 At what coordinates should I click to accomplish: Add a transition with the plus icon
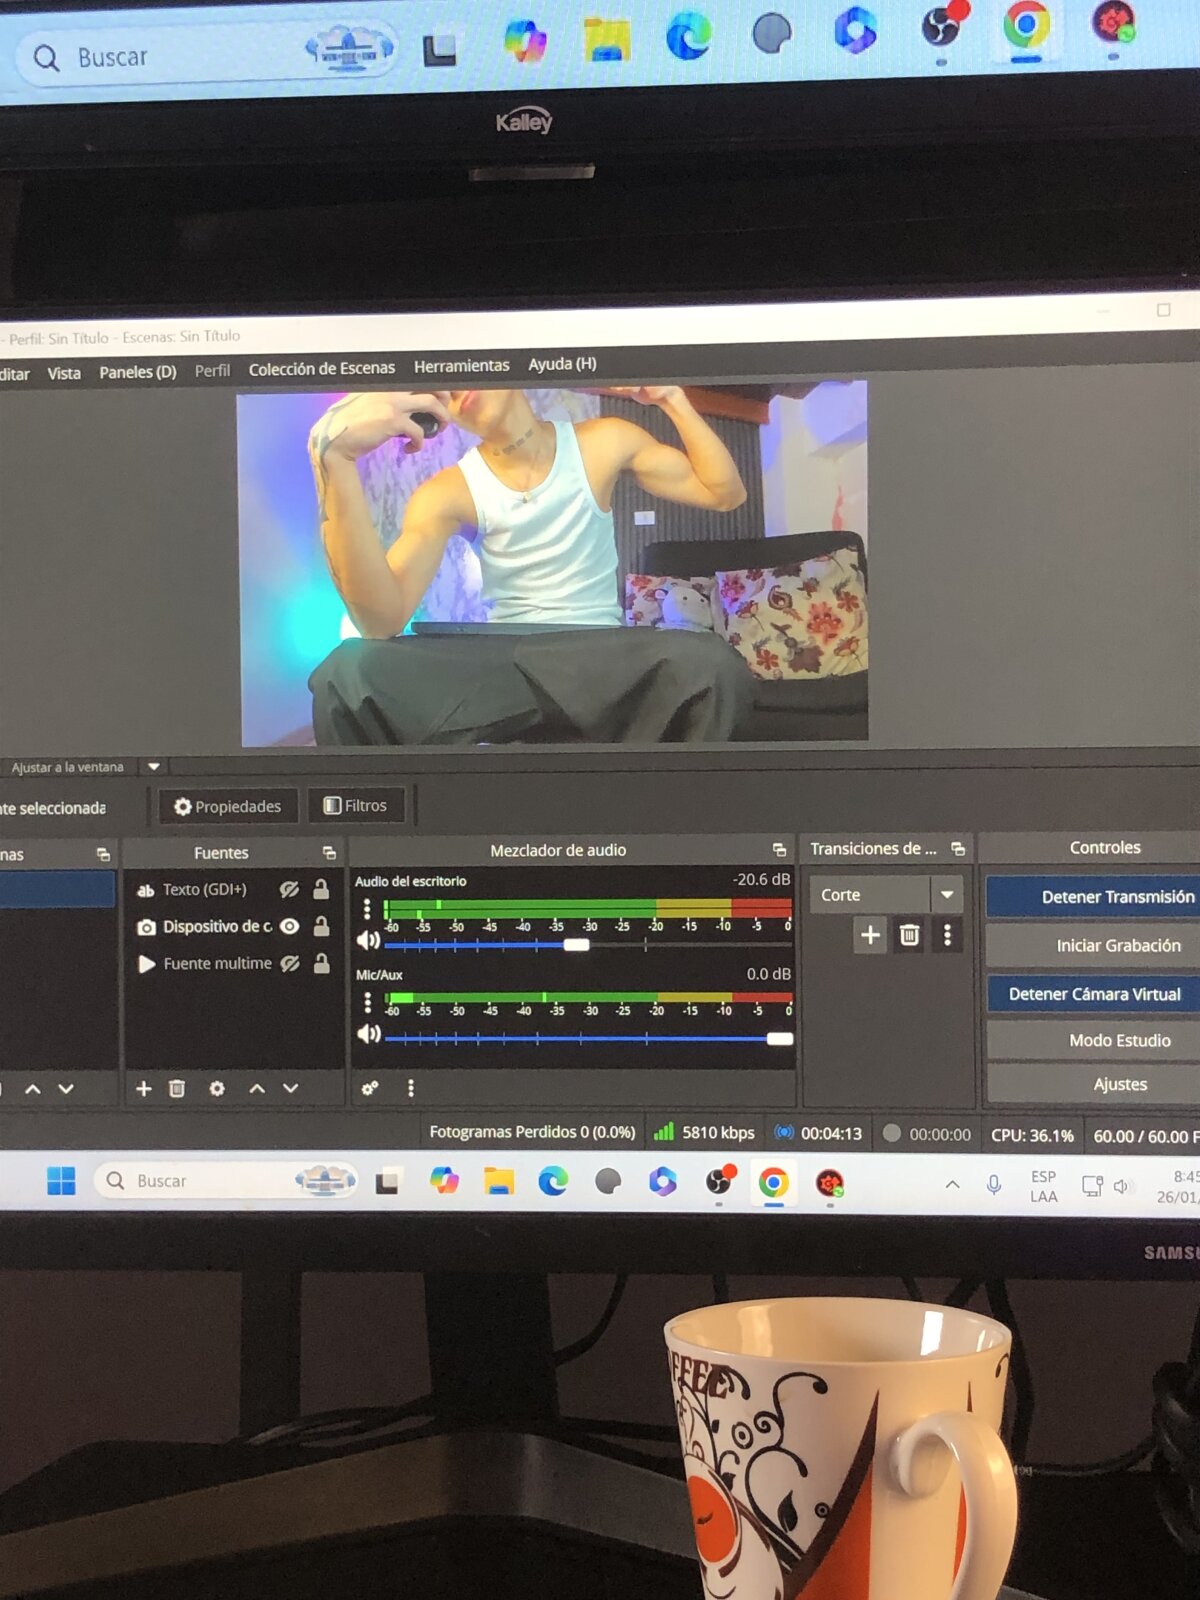click(x=870, y=935)
